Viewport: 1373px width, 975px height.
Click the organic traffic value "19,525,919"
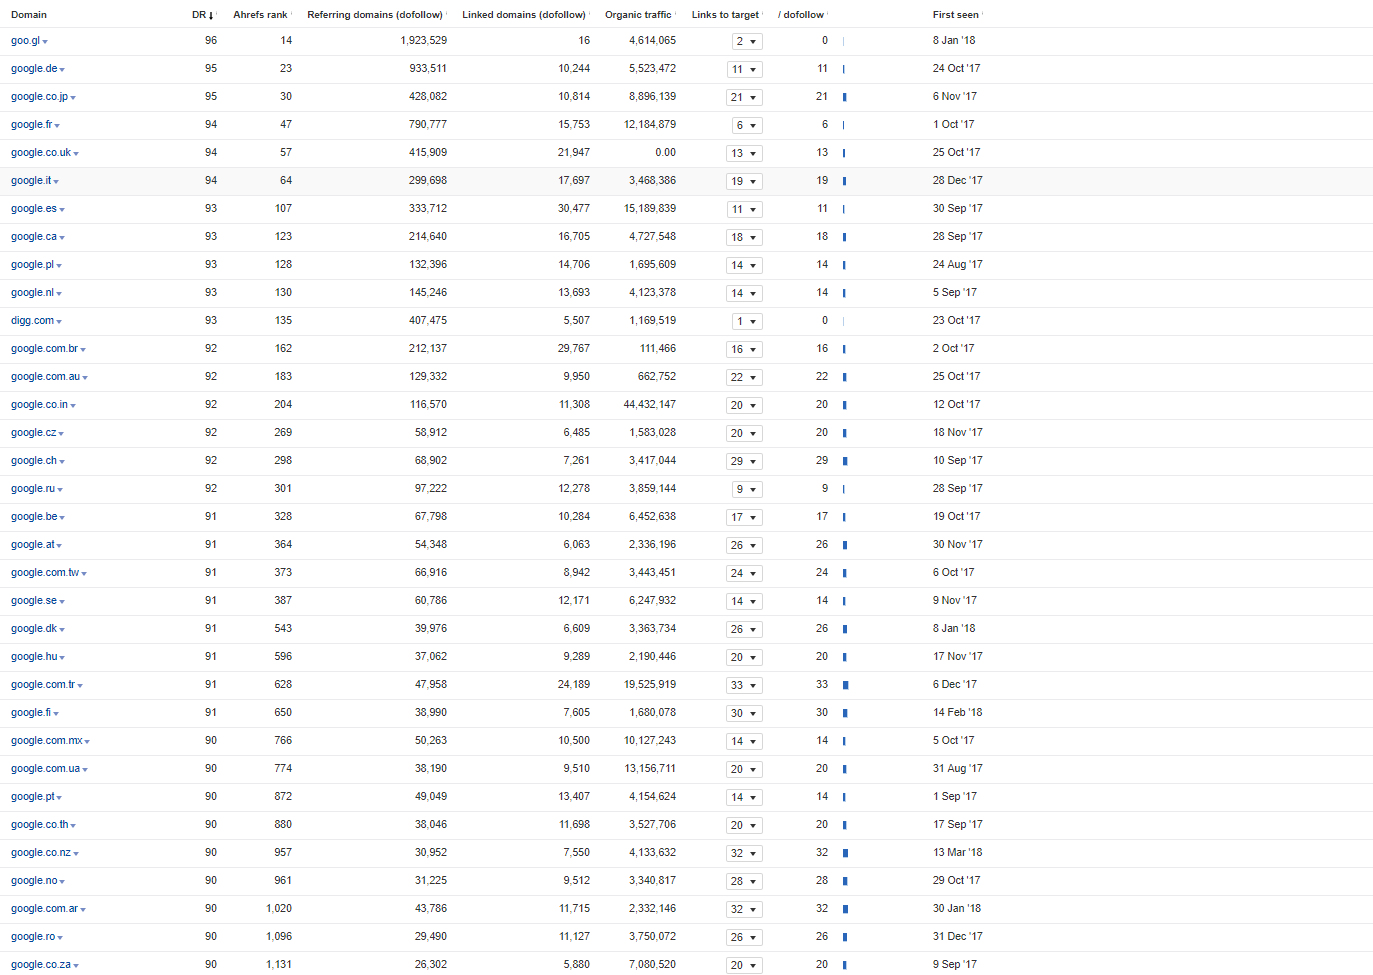coord(650,684)
